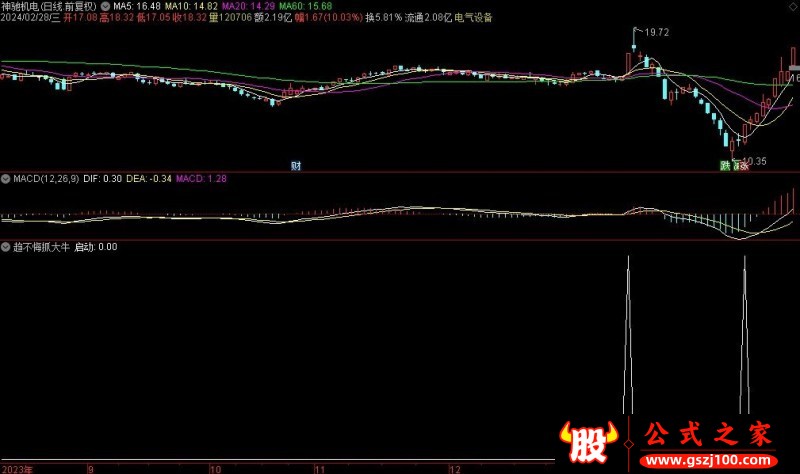Click the 财 financial marker on the chart

click(296, 165)
